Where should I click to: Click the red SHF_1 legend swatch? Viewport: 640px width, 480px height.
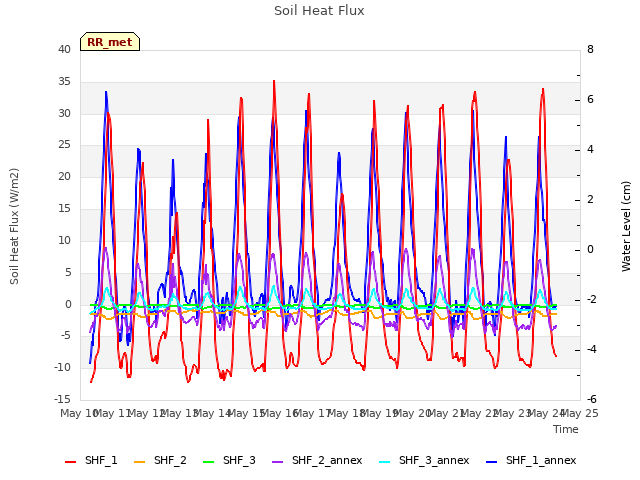71,462
